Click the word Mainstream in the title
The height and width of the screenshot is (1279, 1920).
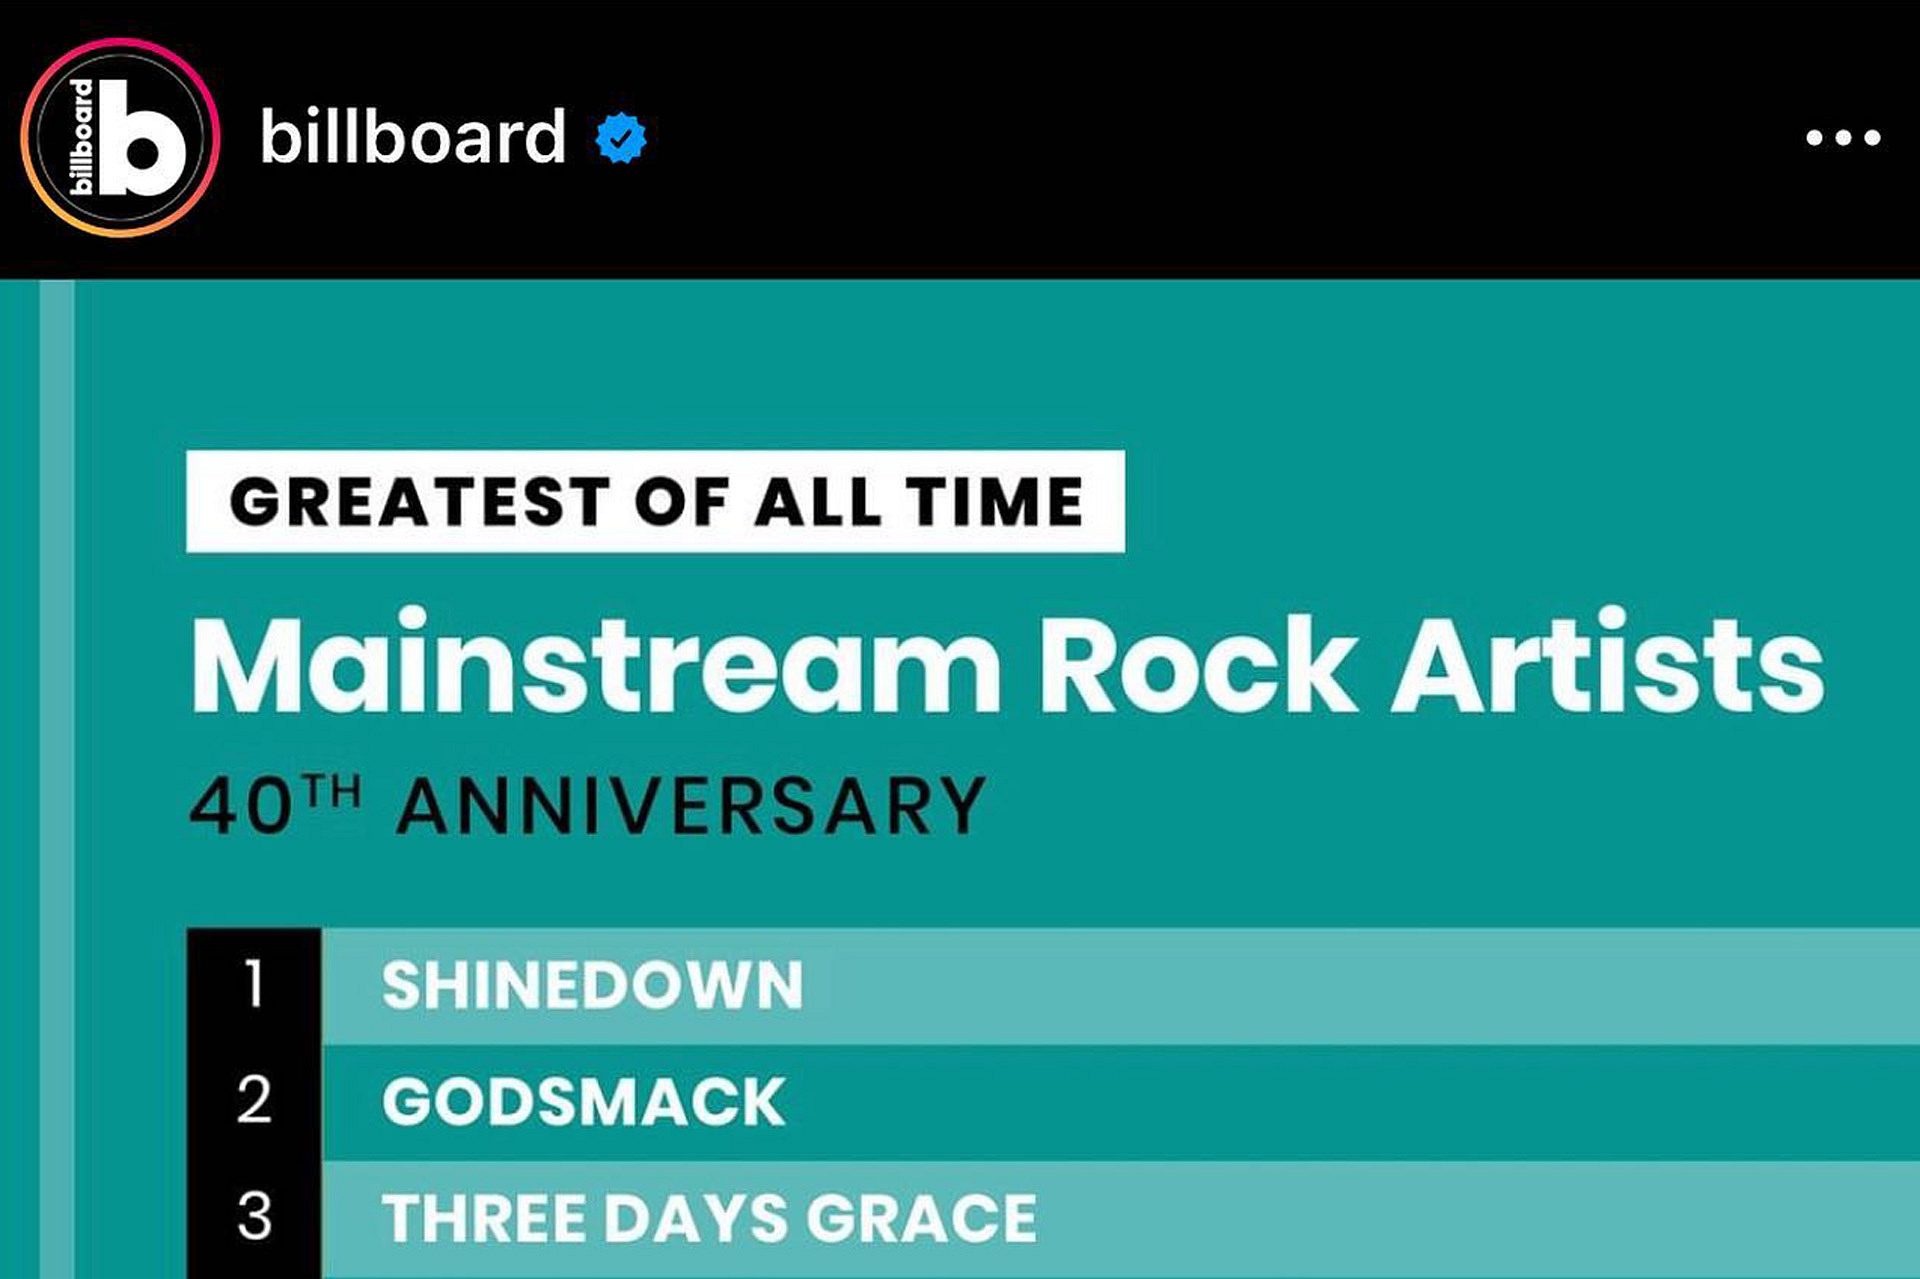pyautogui.click(x=595, y=664)
